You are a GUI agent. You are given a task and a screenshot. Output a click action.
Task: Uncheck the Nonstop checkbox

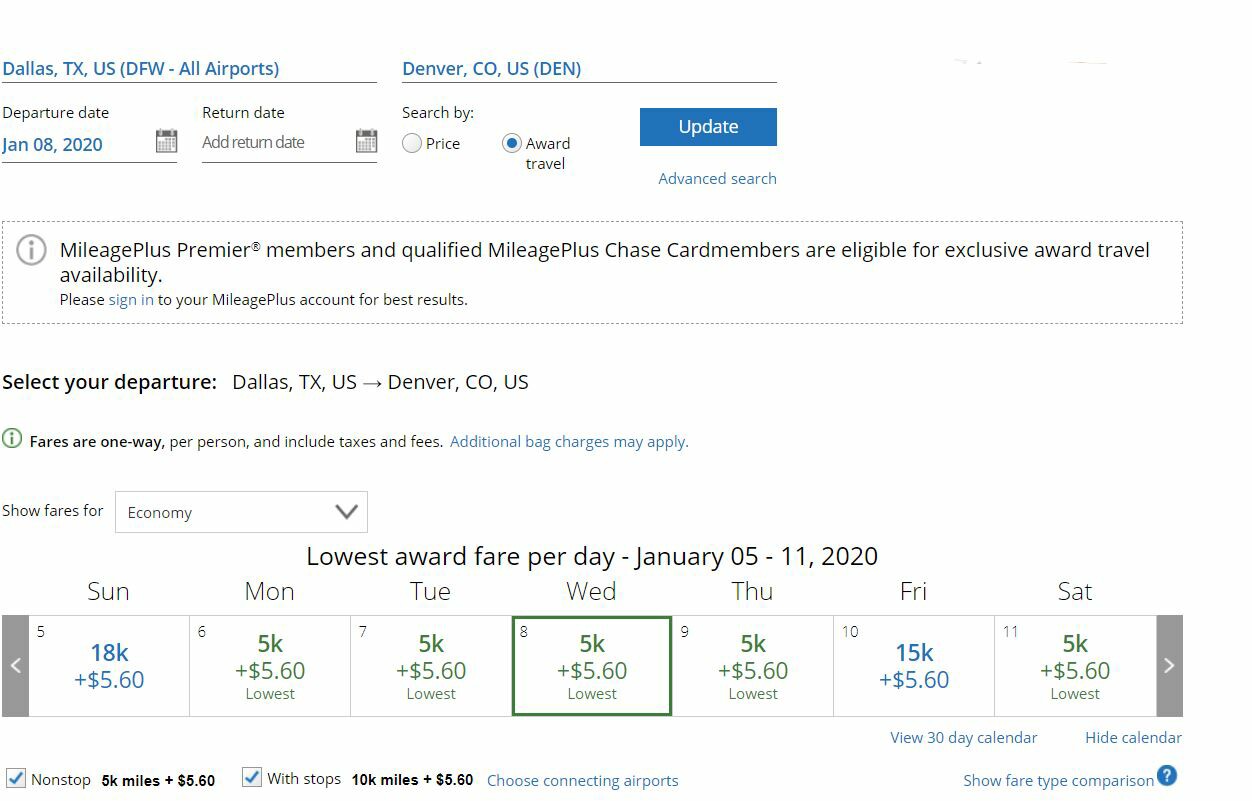pyautogui.click(x=16, y=778)
